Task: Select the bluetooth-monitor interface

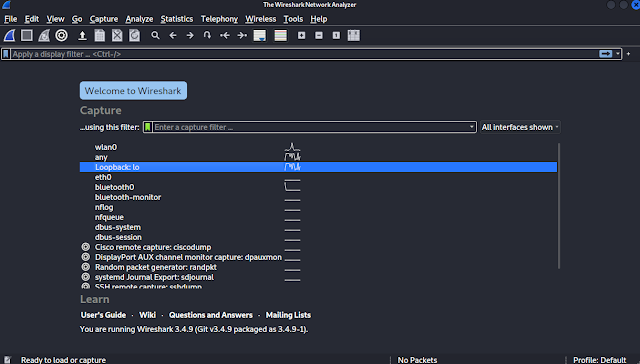Action: tap(318, 197)
